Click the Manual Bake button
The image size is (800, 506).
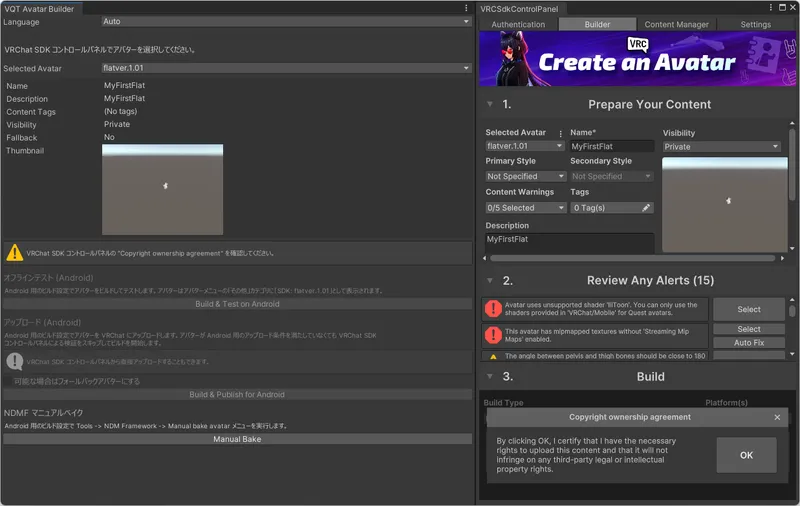click(x=237, y=439)
